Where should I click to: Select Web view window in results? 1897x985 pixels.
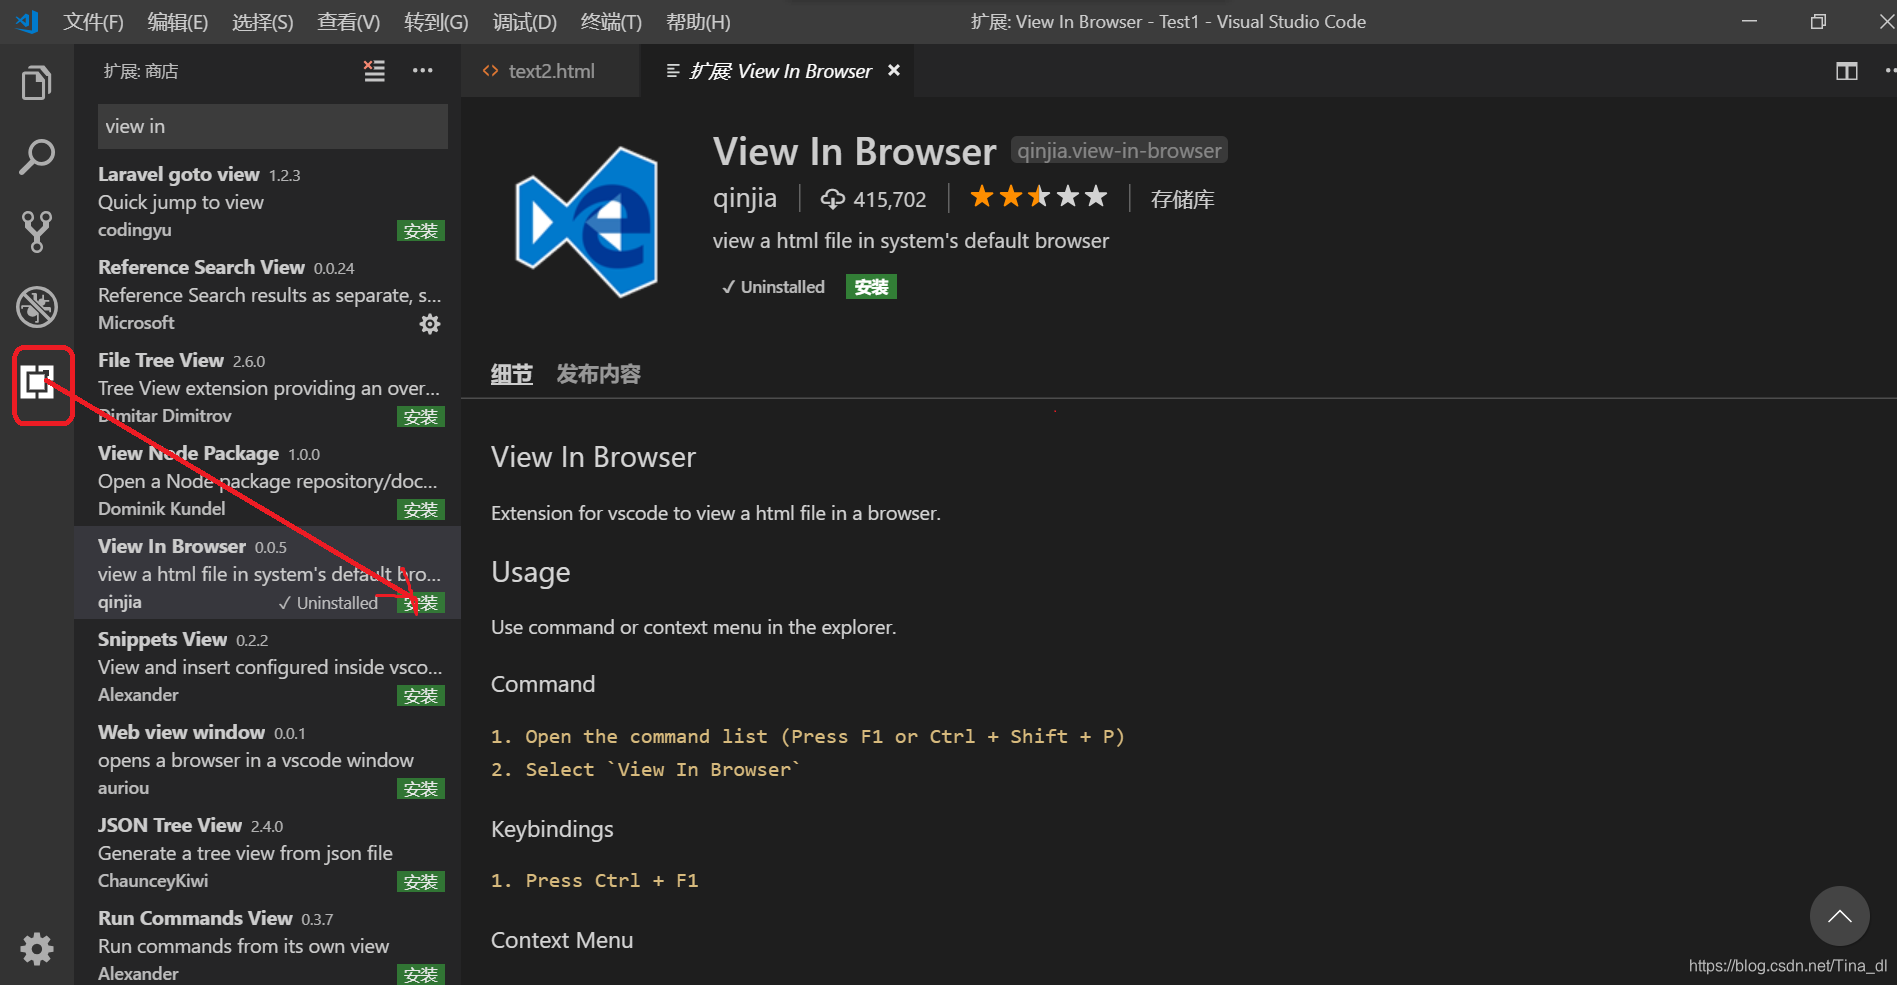pyautogui.click(x=268, y=759)
